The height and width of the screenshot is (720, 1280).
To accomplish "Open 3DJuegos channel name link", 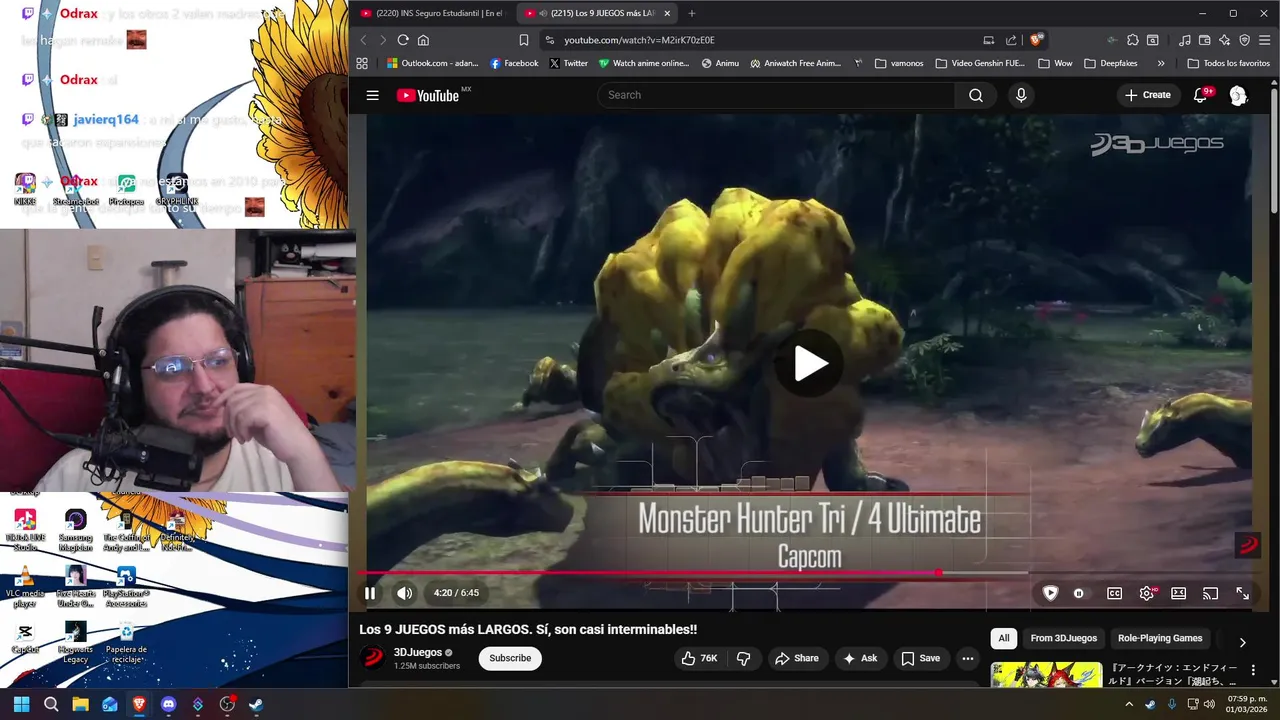I will tap(418, 652).
